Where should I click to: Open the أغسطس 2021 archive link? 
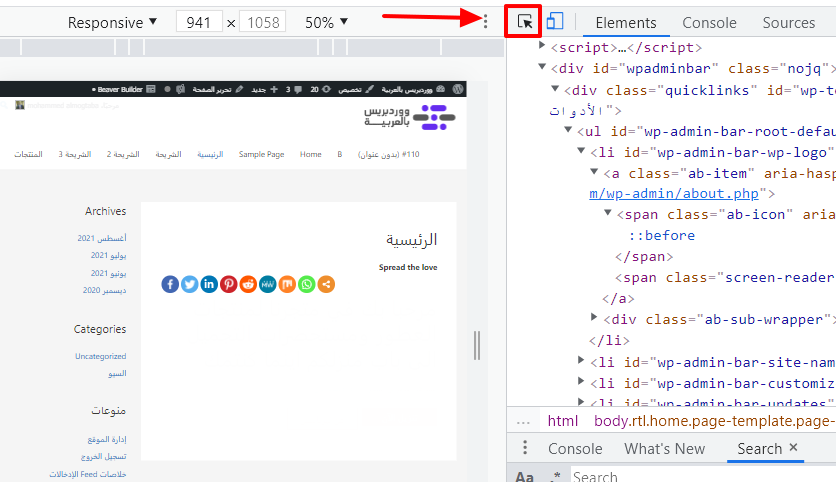coord(101,238)
